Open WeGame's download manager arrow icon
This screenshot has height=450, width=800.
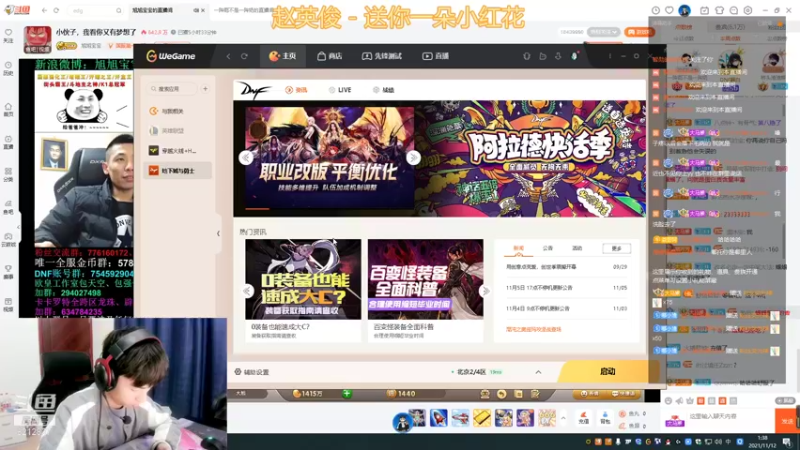[558, 56]
